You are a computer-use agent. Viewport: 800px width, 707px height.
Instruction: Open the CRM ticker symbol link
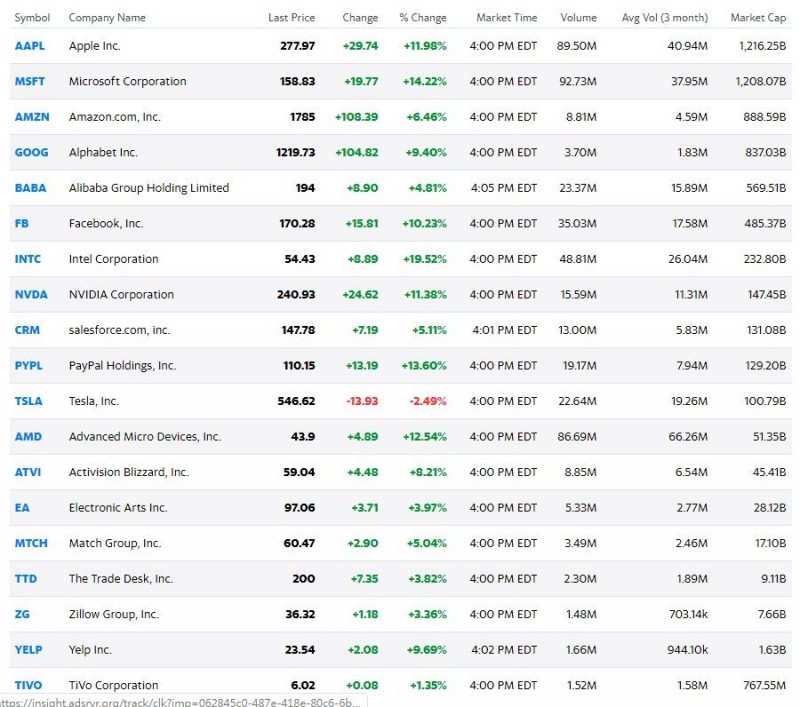[27, 330]
